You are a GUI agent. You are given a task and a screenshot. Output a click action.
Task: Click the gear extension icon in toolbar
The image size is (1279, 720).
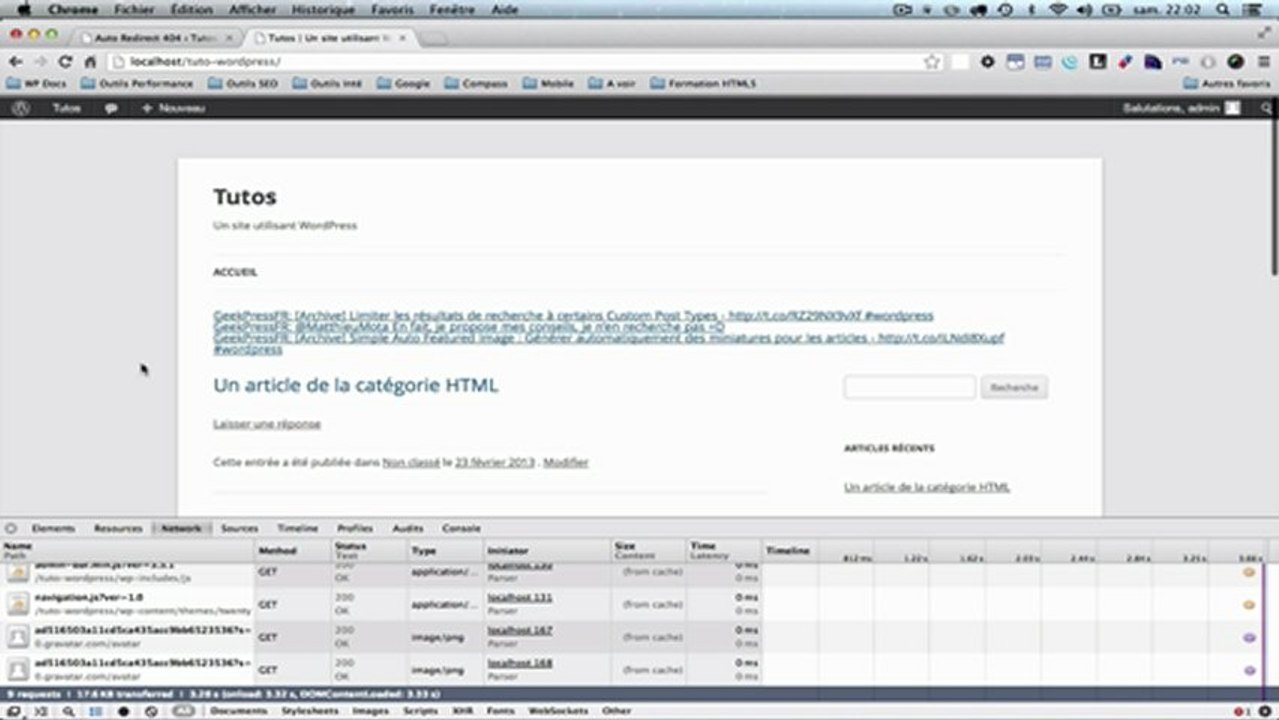coord(987,62)
